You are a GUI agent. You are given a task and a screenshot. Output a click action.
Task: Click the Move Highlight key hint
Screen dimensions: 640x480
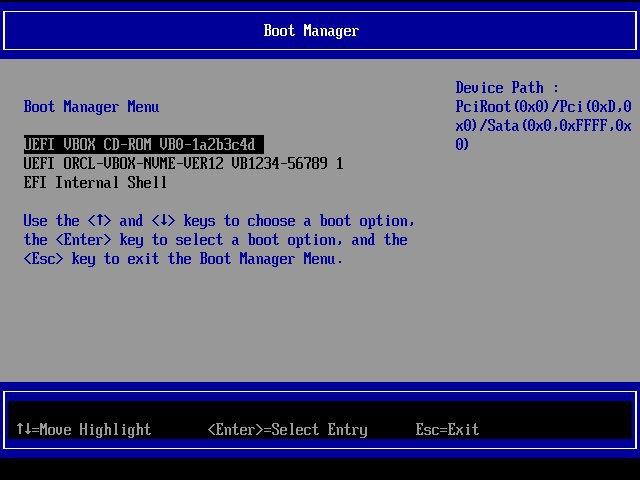[x=84, y=429]
